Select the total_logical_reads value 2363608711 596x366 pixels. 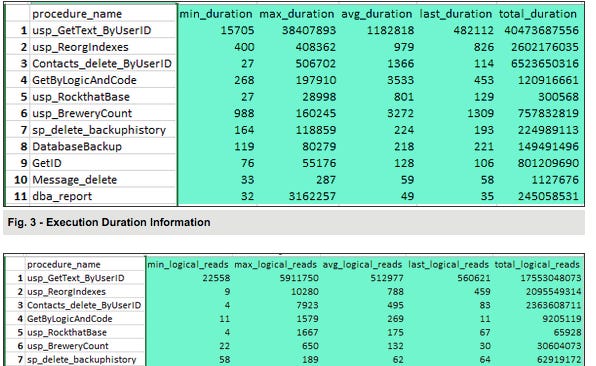pyautogui.click(x=553, y=306)
